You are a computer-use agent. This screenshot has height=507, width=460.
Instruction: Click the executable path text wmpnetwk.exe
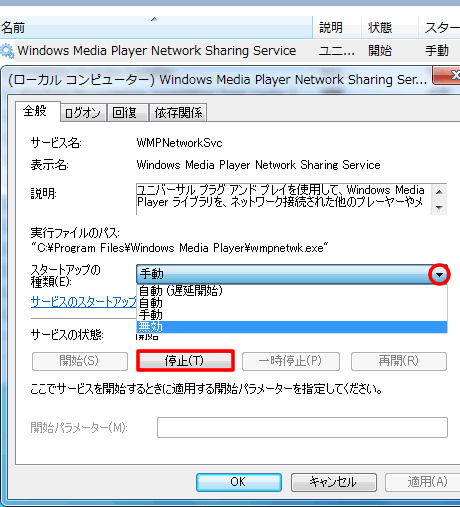tap(180, 248)
